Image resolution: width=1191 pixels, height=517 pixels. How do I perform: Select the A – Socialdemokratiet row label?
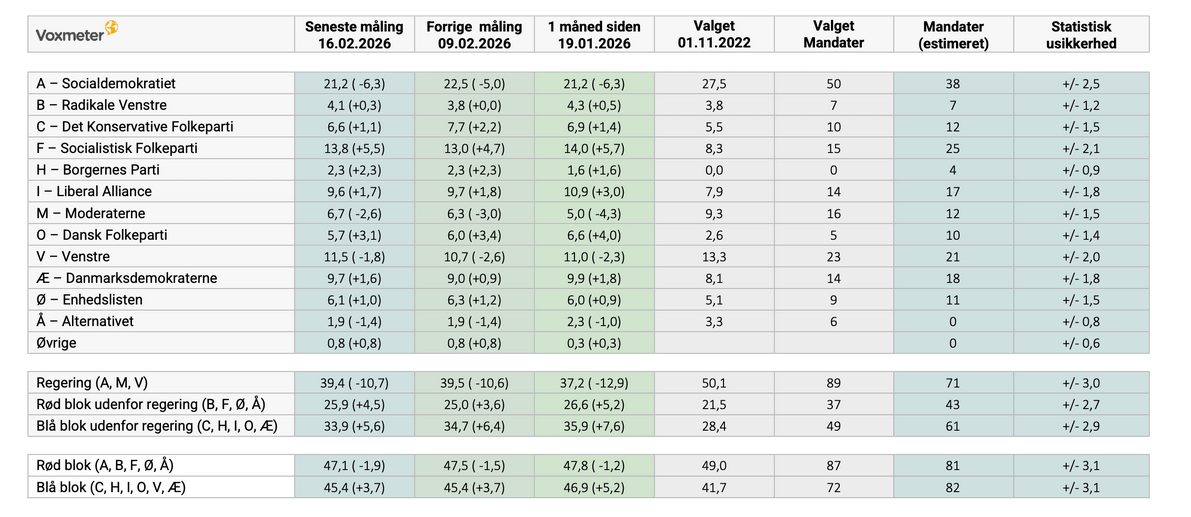pos(106,84)
